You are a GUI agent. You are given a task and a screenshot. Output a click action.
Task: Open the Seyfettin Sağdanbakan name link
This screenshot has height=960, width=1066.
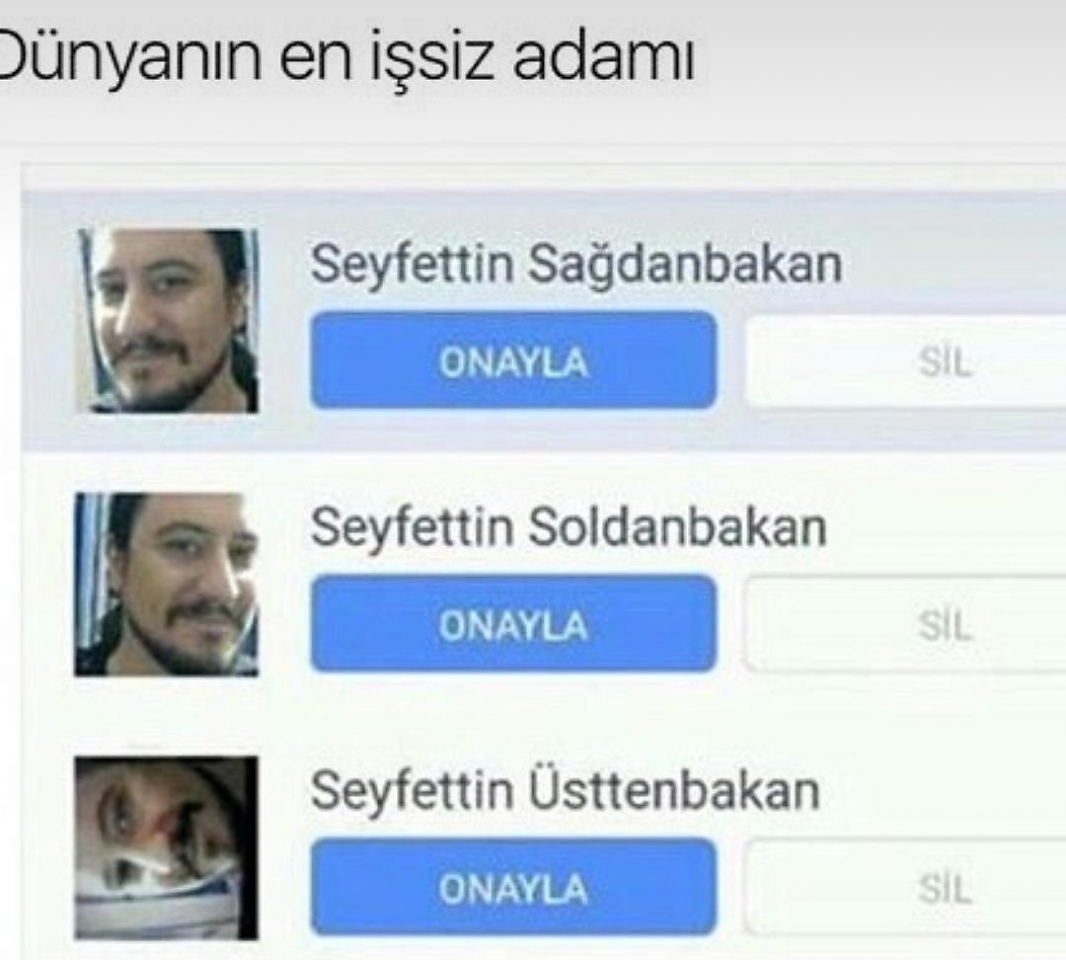coord(576,264)
